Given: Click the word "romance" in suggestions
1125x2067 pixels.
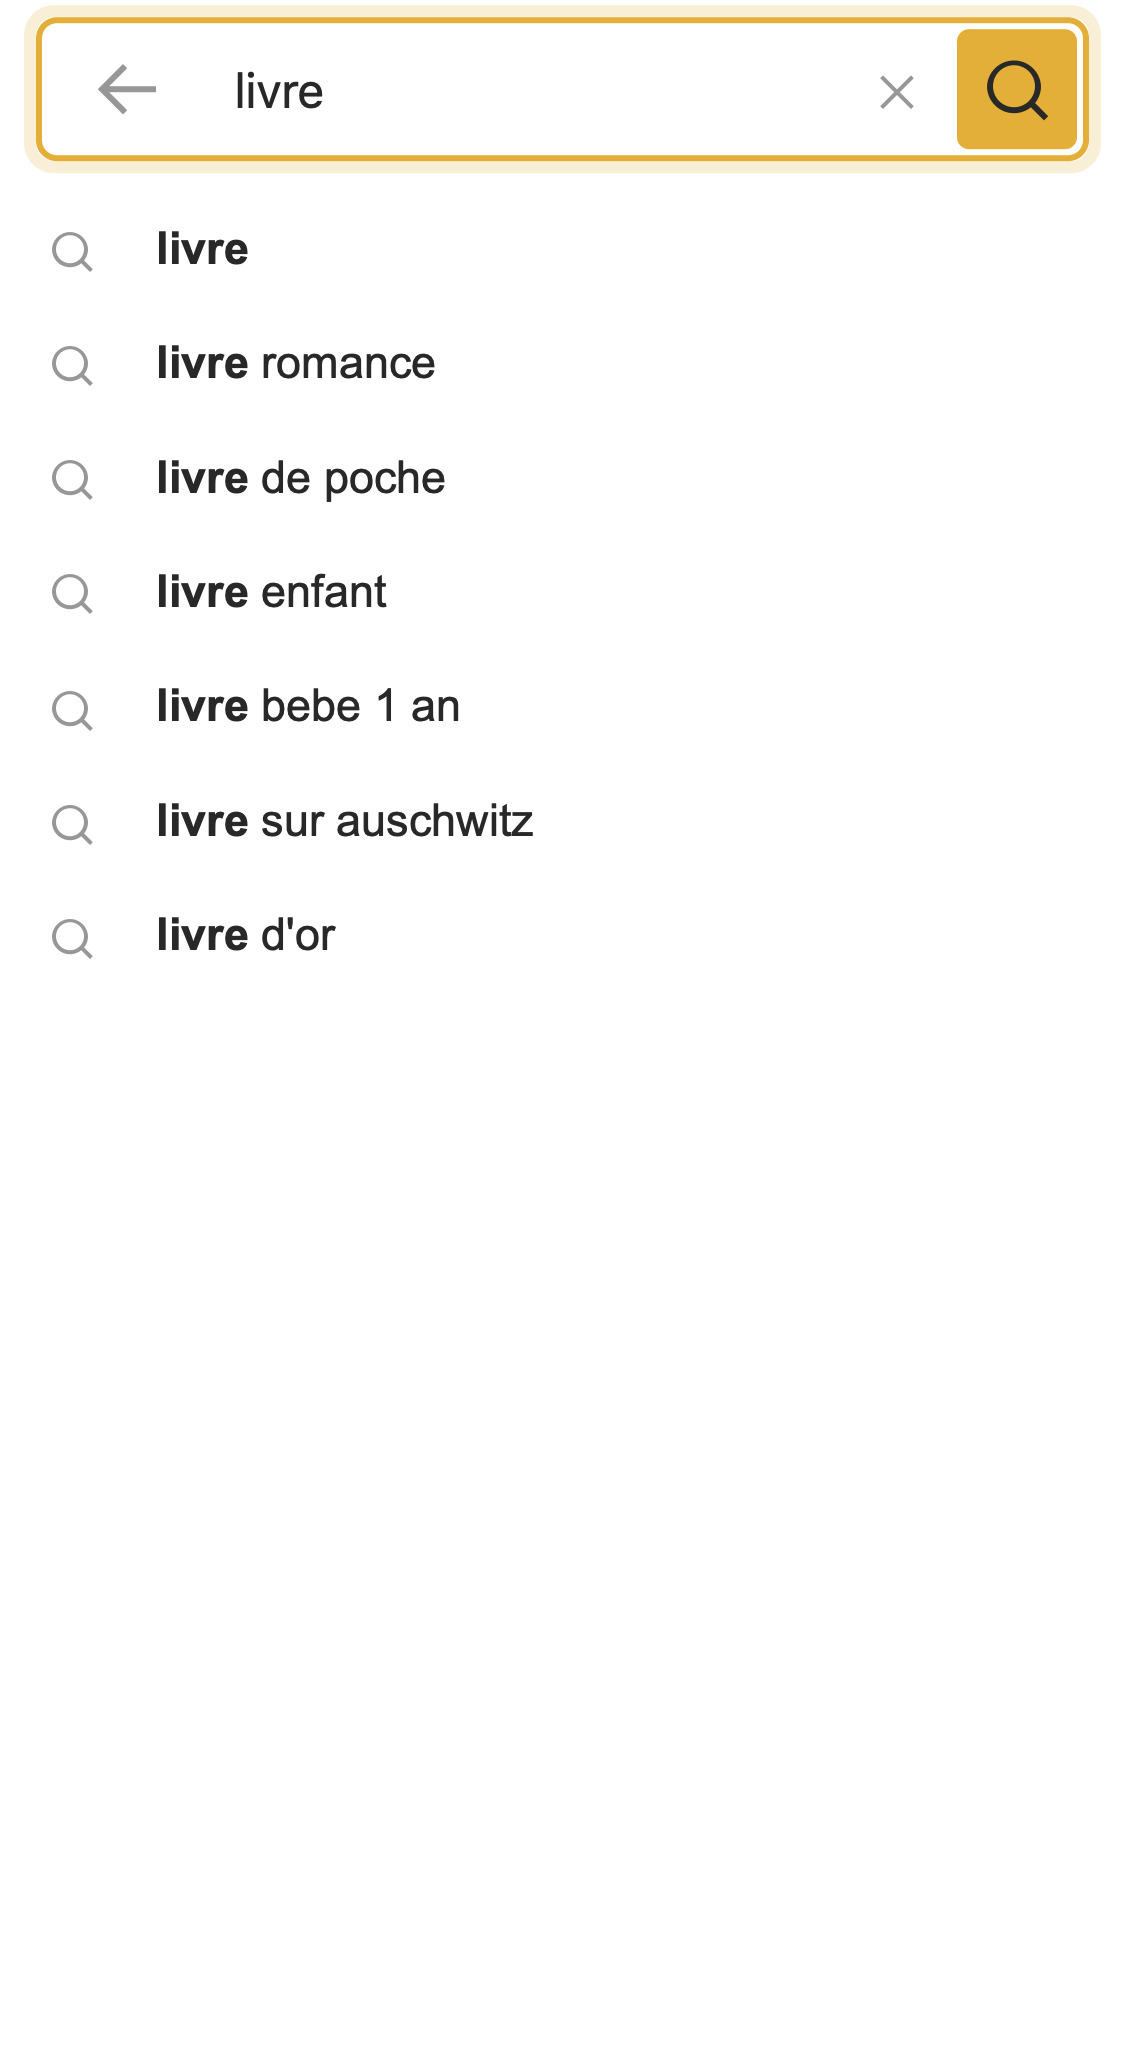Looking at the screenshot, I should [348, 364].
